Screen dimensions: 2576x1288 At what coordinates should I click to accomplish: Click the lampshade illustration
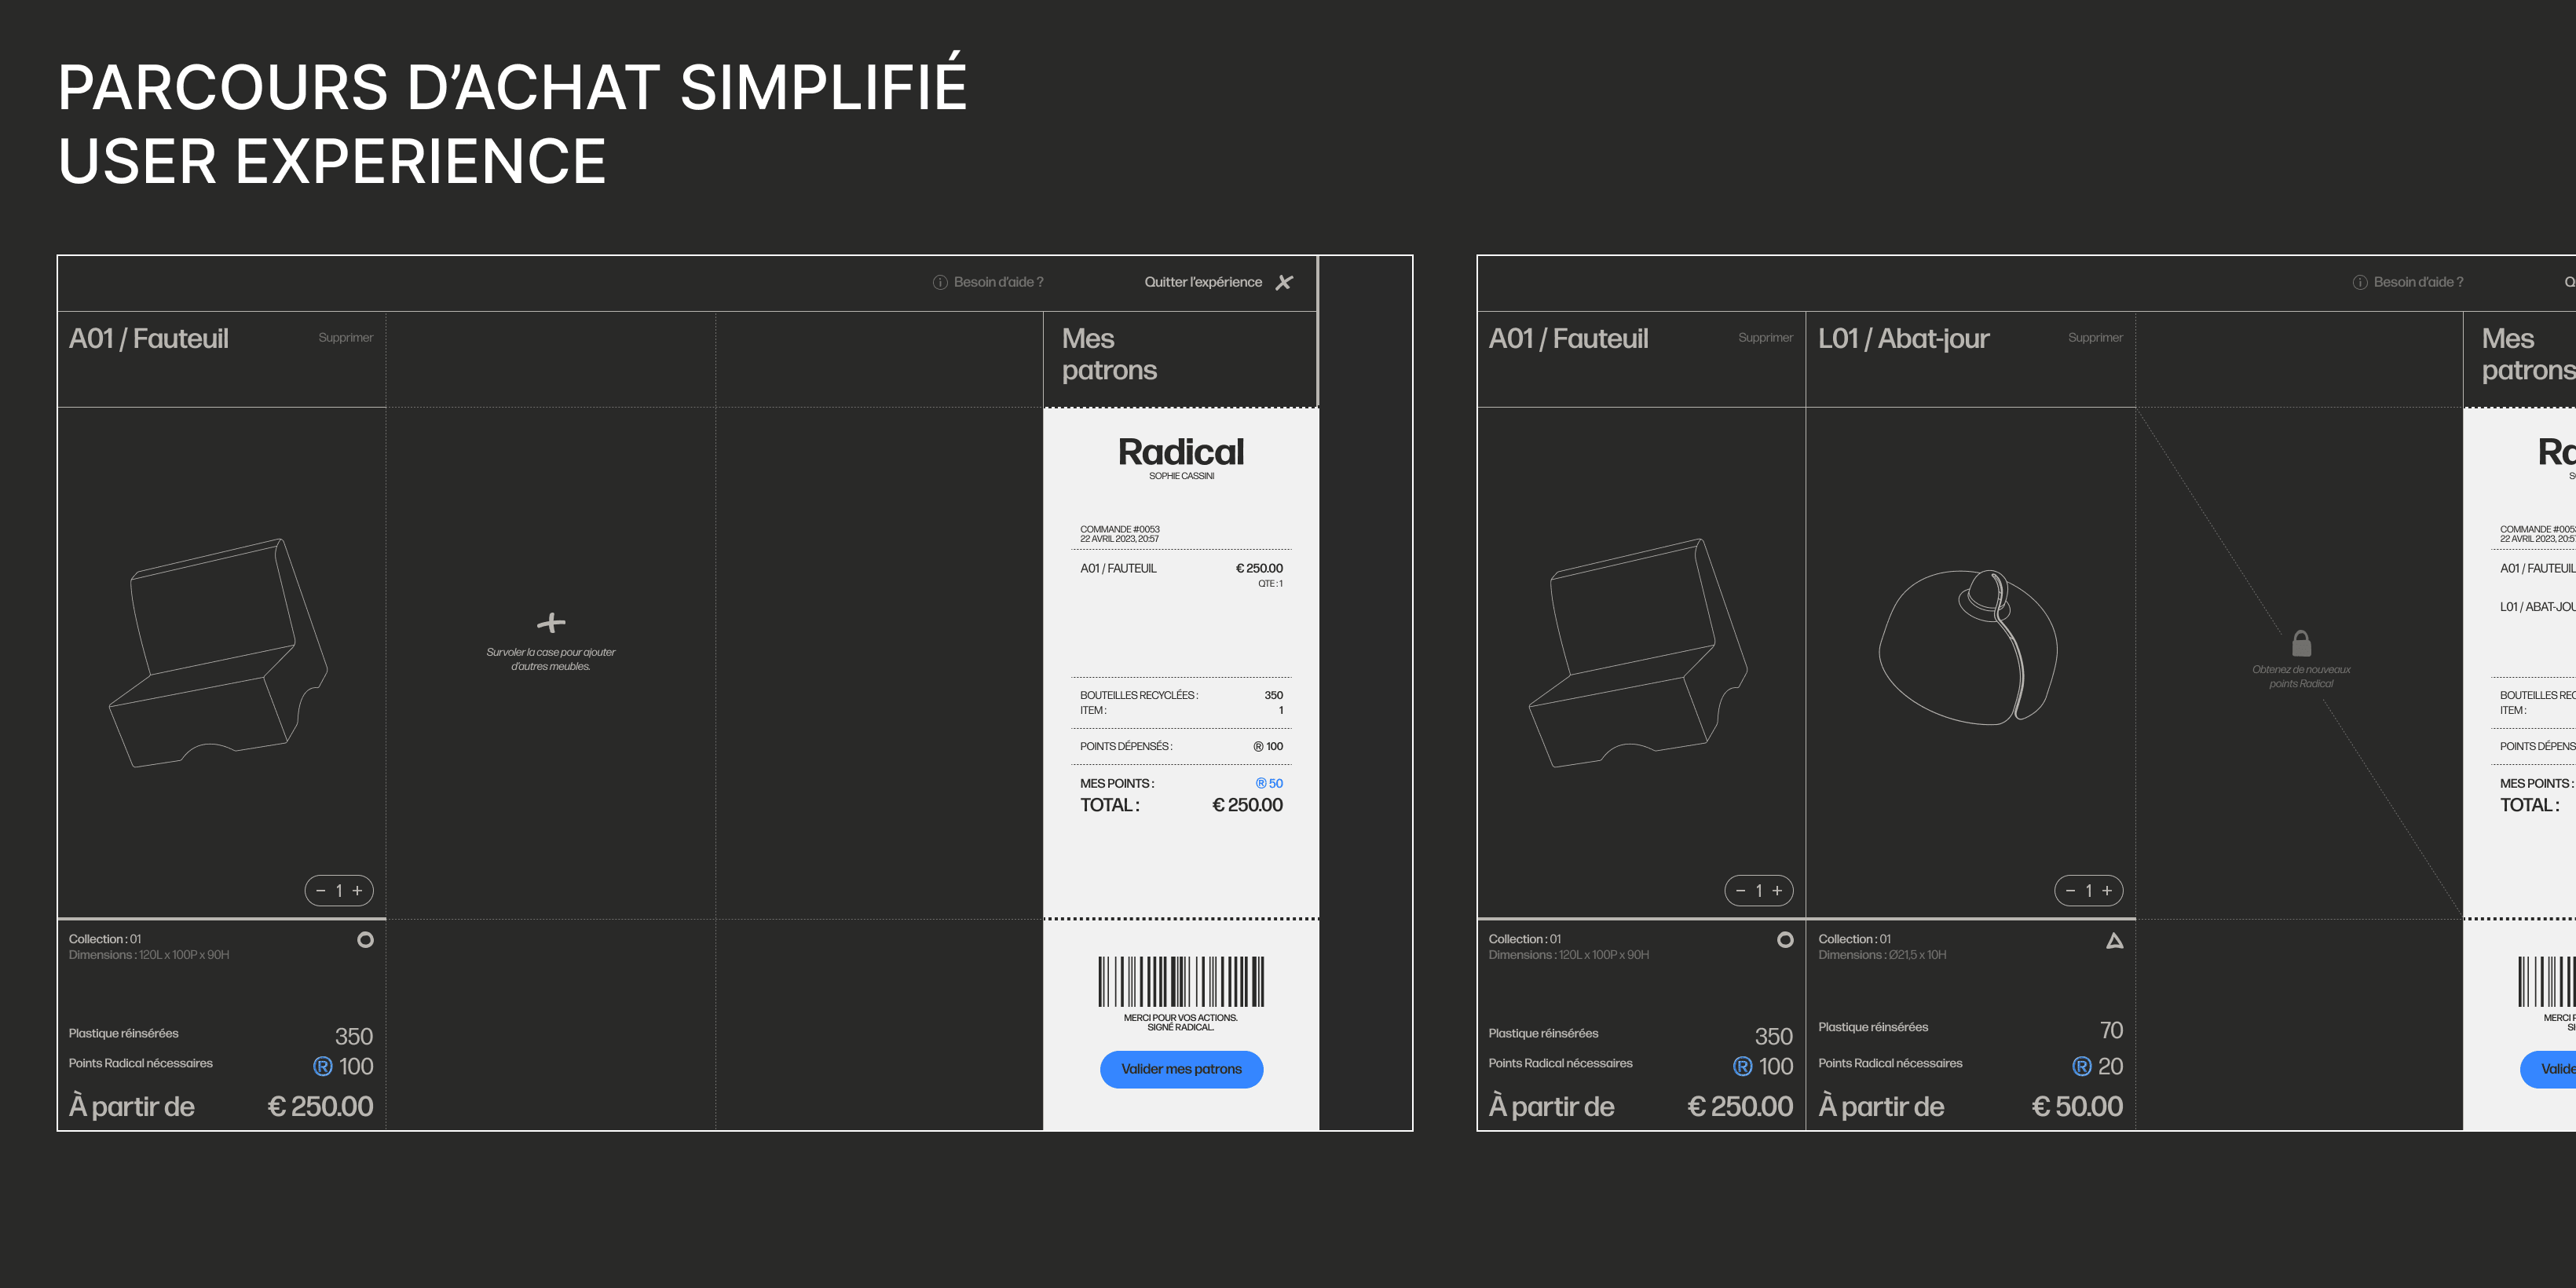pyautogui.click(x=1968, y=647)
